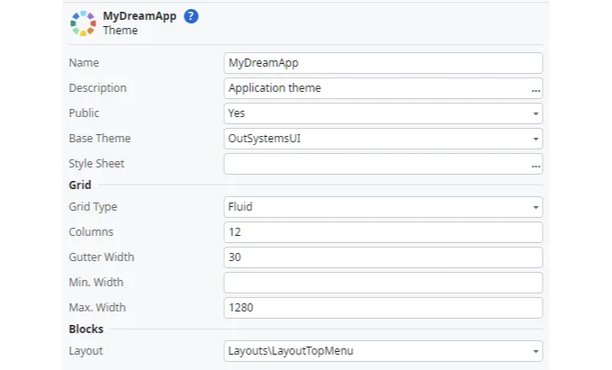
Task: Select the Public value Yes
Action: click(x=237, y=113)
